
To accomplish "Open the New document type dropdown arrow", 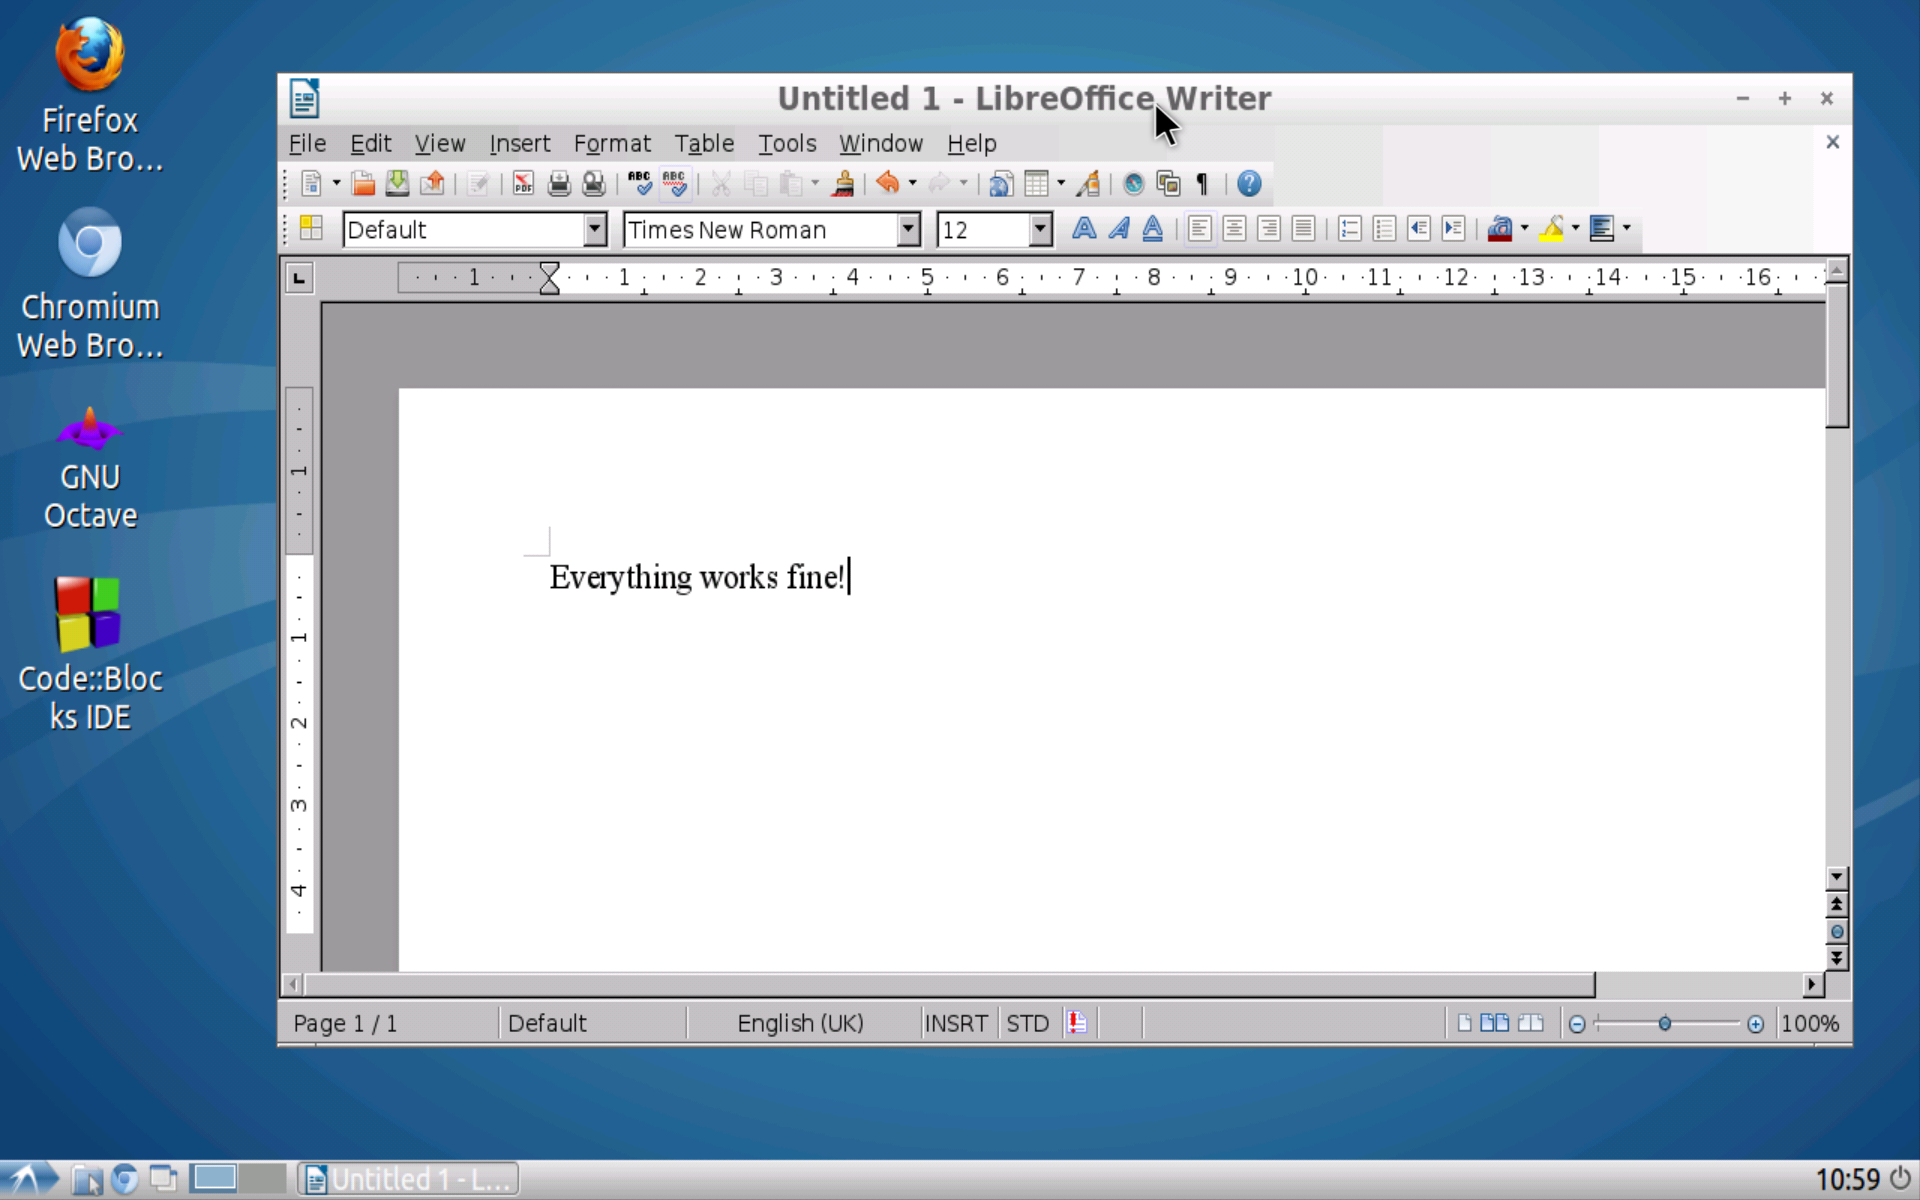I will [x=336, y=184].
